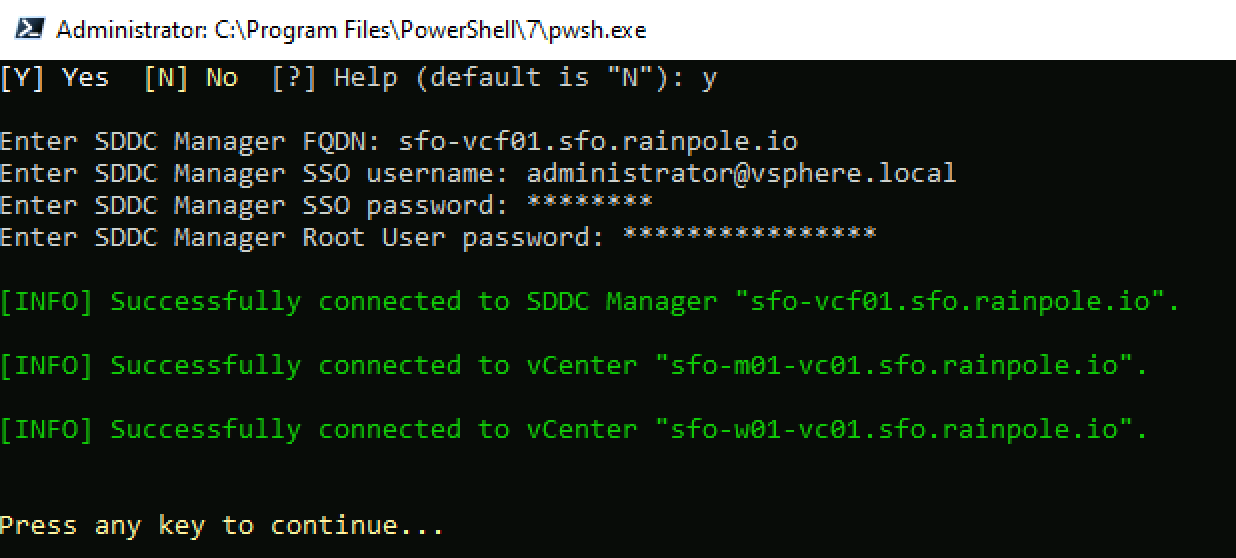Click the [INFO] tag of sfo-w01-vc01 line
This screenshot has height=558, width=1236.
(x=46, y=430)
